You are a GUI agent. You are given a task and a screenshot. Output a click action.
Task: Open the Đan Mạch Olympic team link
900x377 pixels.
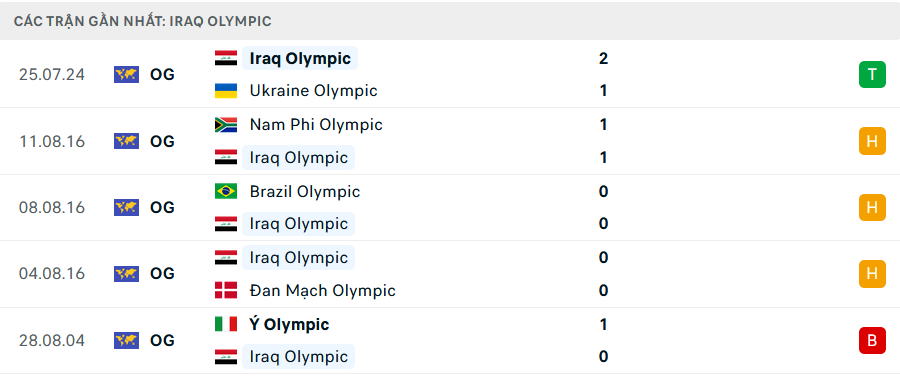(323, 290)
